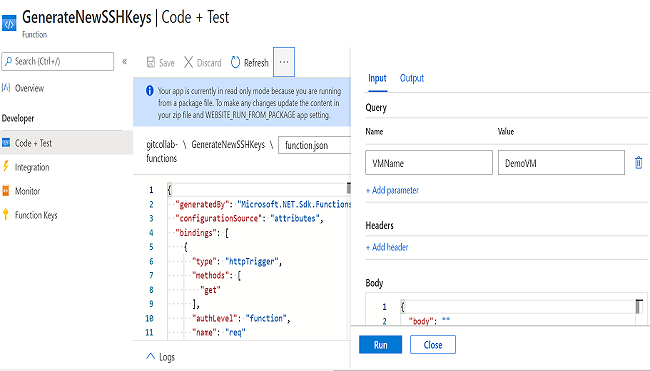The image size is (650, 371).
Task: Click the Discard toolbar label
Action: tap(209, 63)
